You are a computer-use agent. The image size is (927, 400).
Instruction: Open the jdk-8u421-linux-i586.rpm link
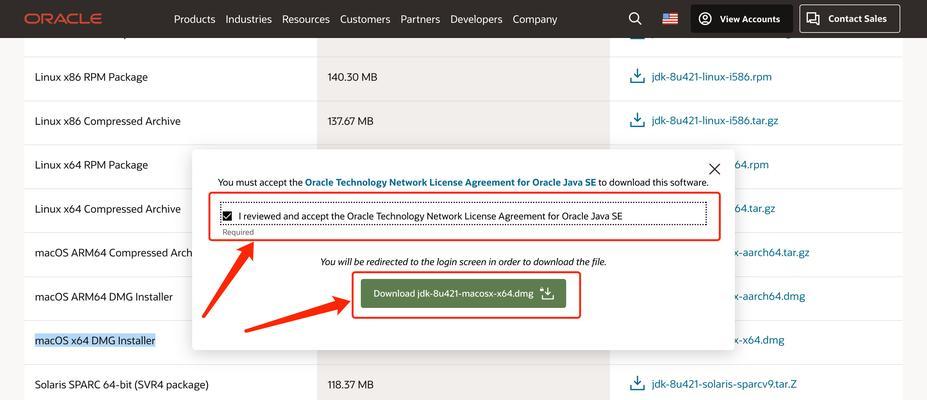(x=711, y=77)
